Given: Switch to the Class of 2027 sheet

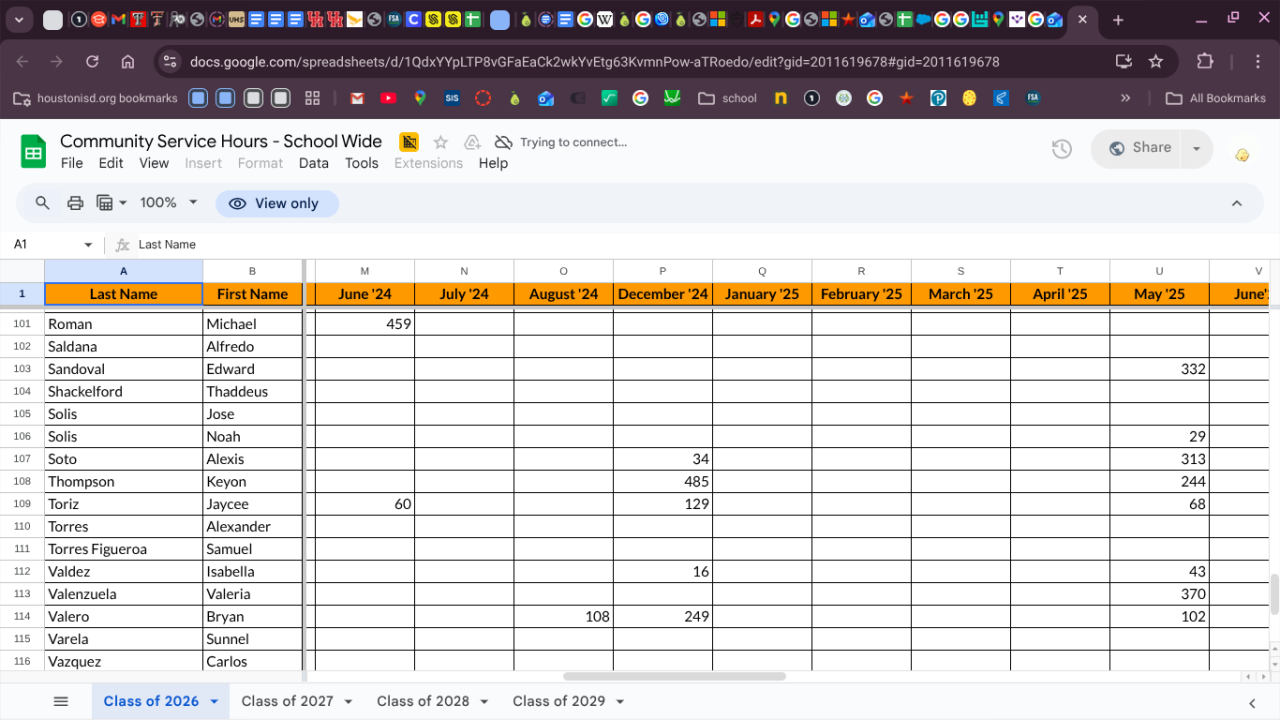Looking at the screenshot, I should (287, 701).
